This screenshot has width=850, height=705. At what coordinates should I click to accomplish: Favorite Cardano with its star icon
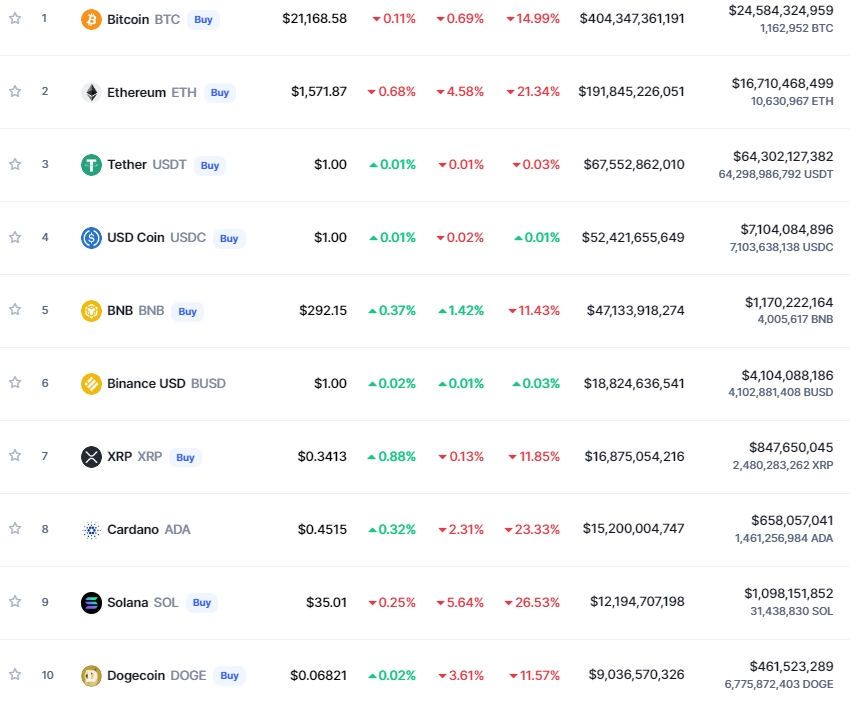15,529
